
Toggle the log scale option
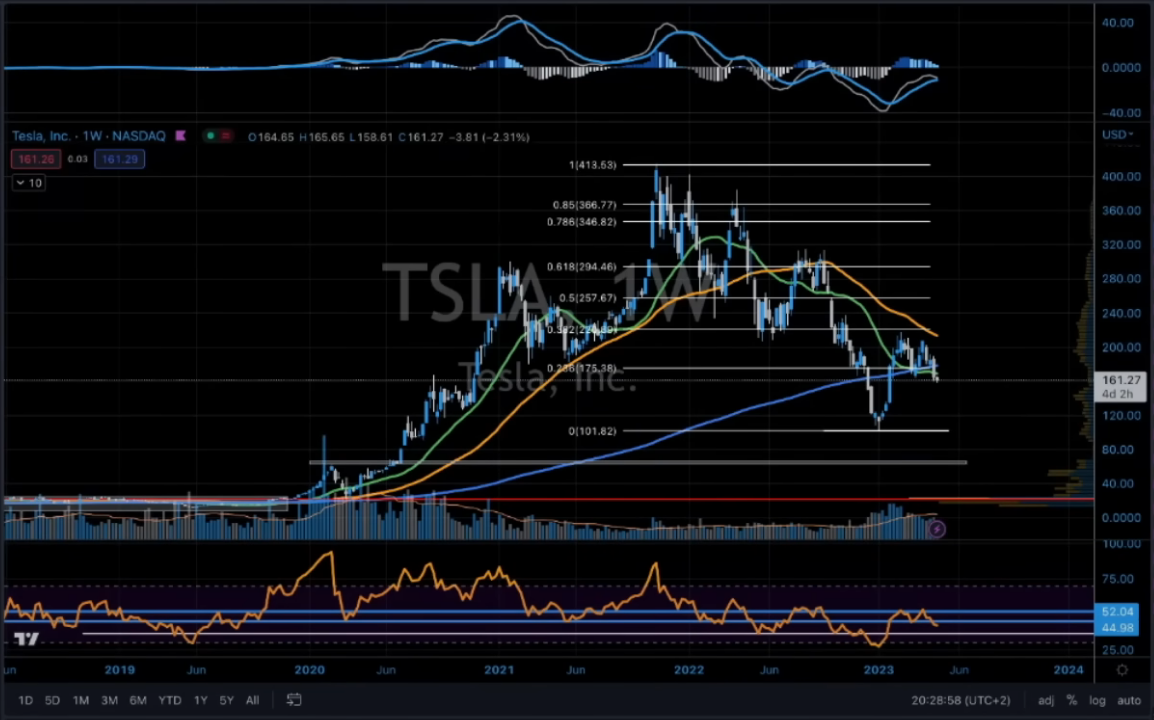coord(1097,700)
